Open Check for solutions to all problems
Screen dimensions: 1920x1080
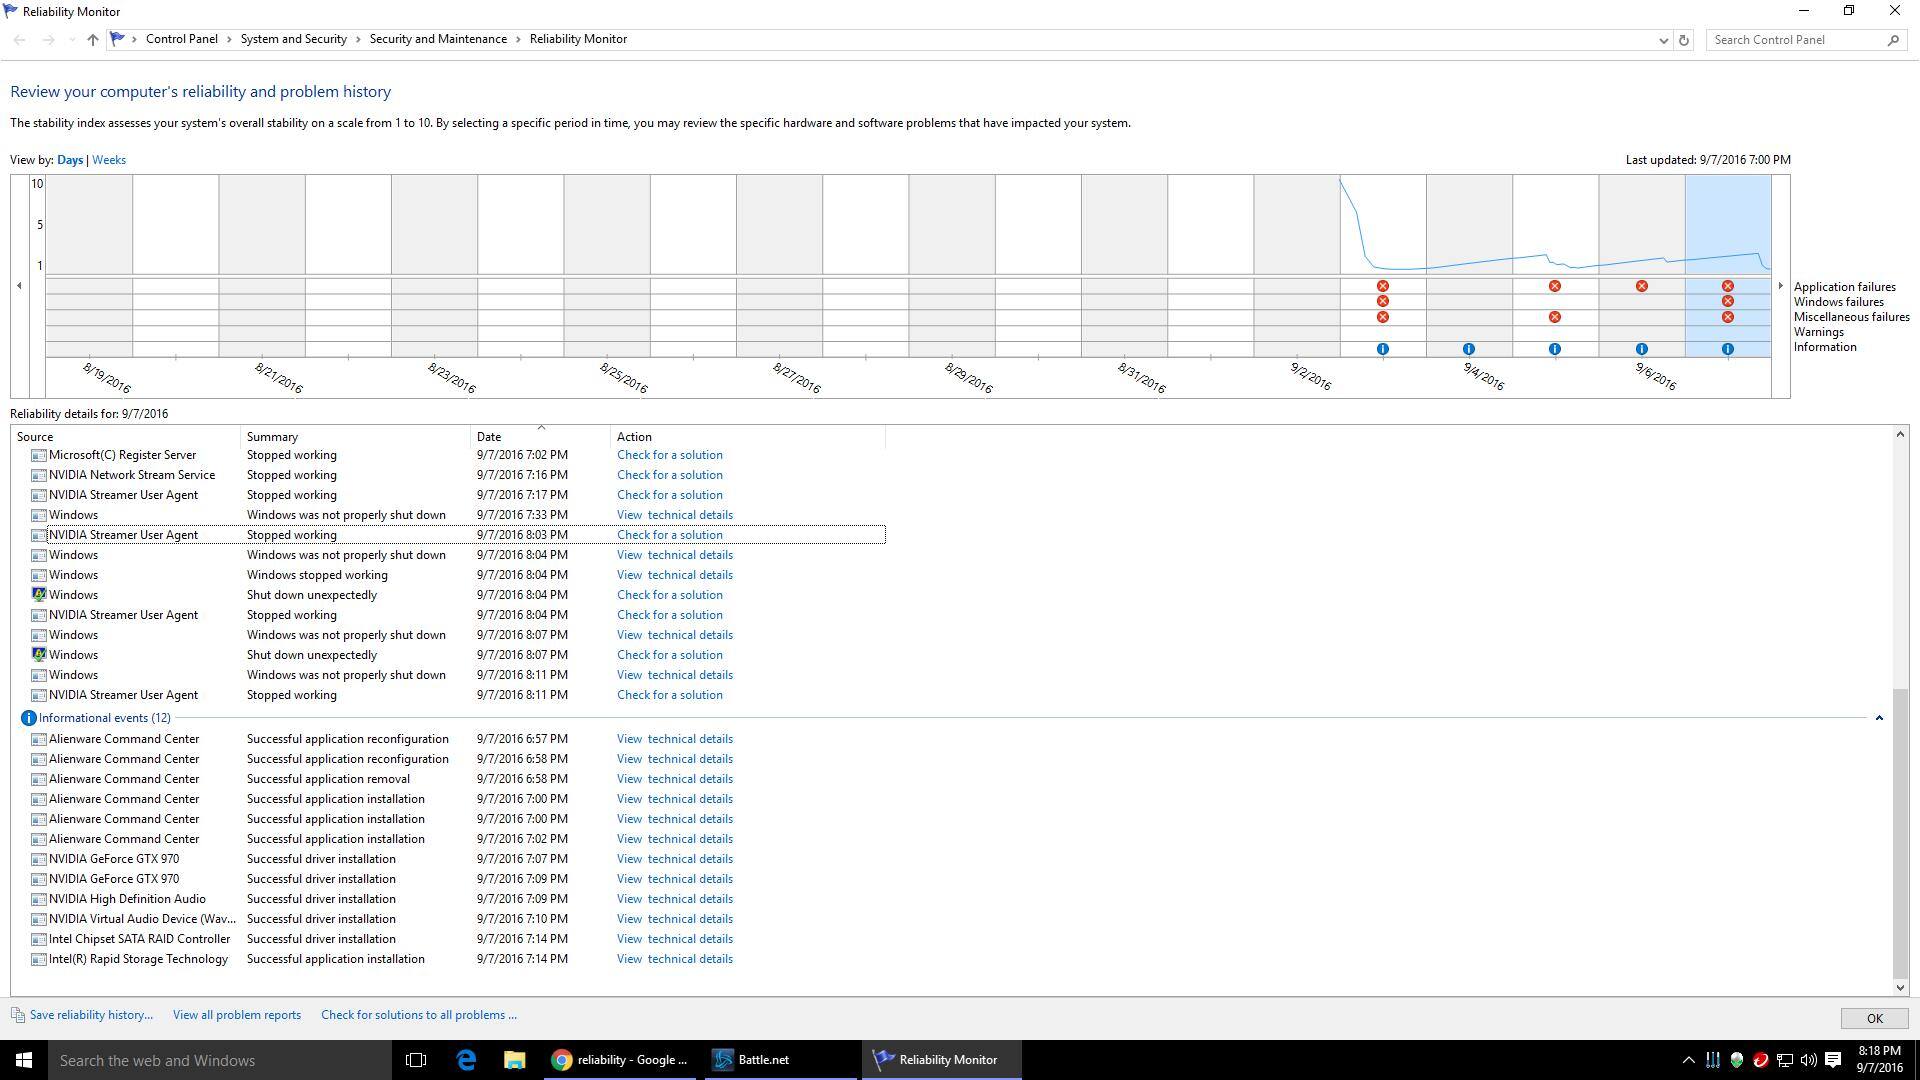click(418, 1015)
